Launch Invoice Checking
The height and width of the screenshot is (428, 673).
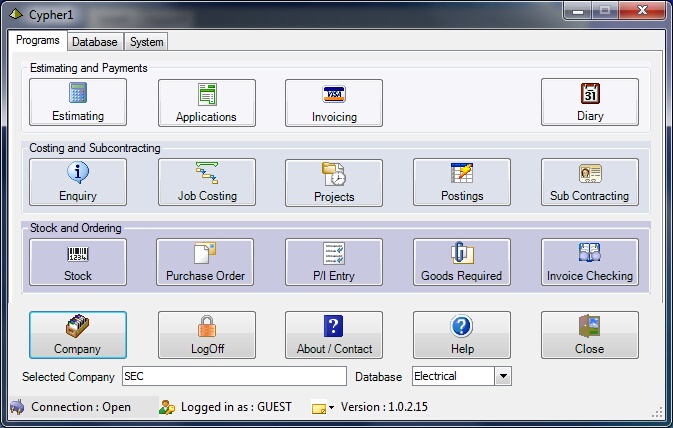(x=590, y=262)
